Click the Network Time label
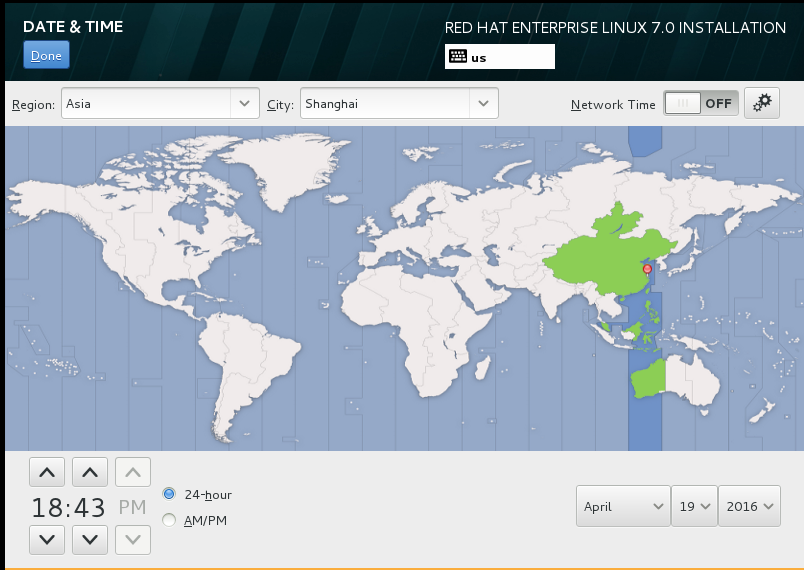 click(x=613, y=104)
